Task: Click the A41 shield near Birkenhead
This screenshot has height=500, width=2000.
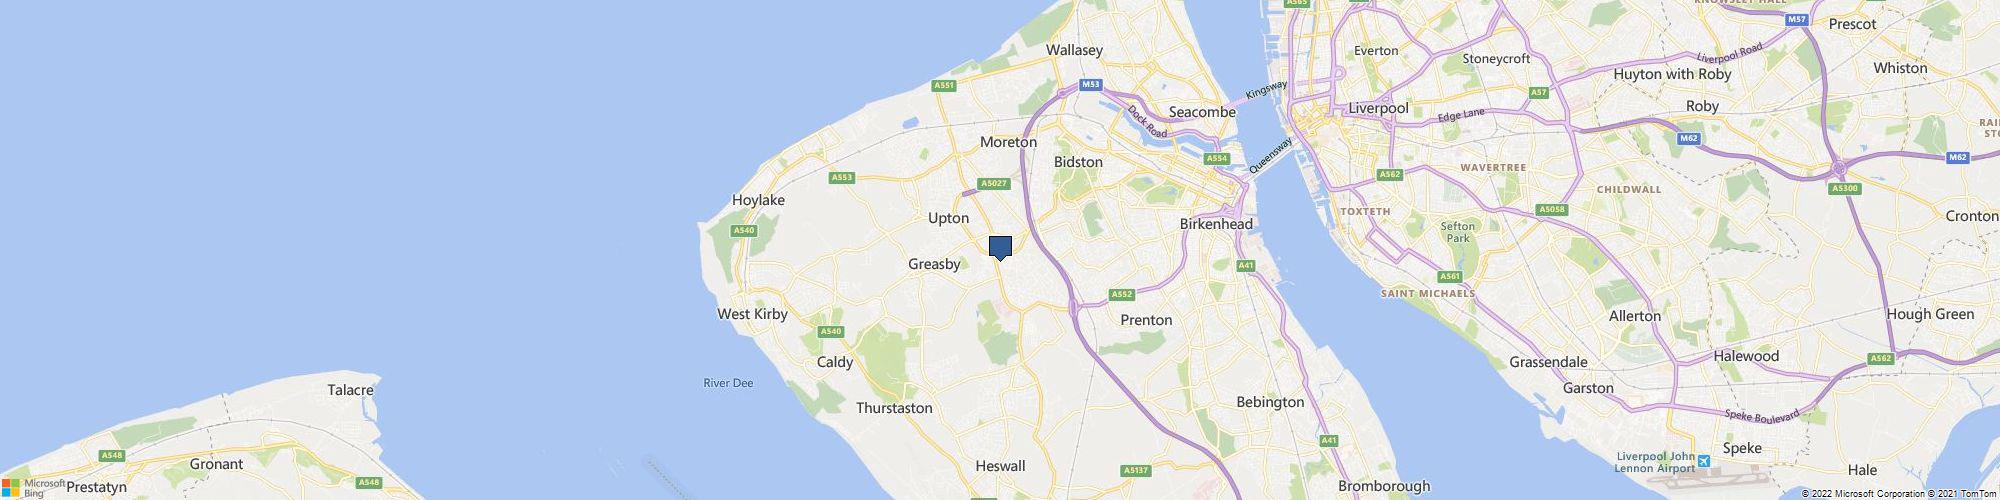Action: click(1246, 265)
